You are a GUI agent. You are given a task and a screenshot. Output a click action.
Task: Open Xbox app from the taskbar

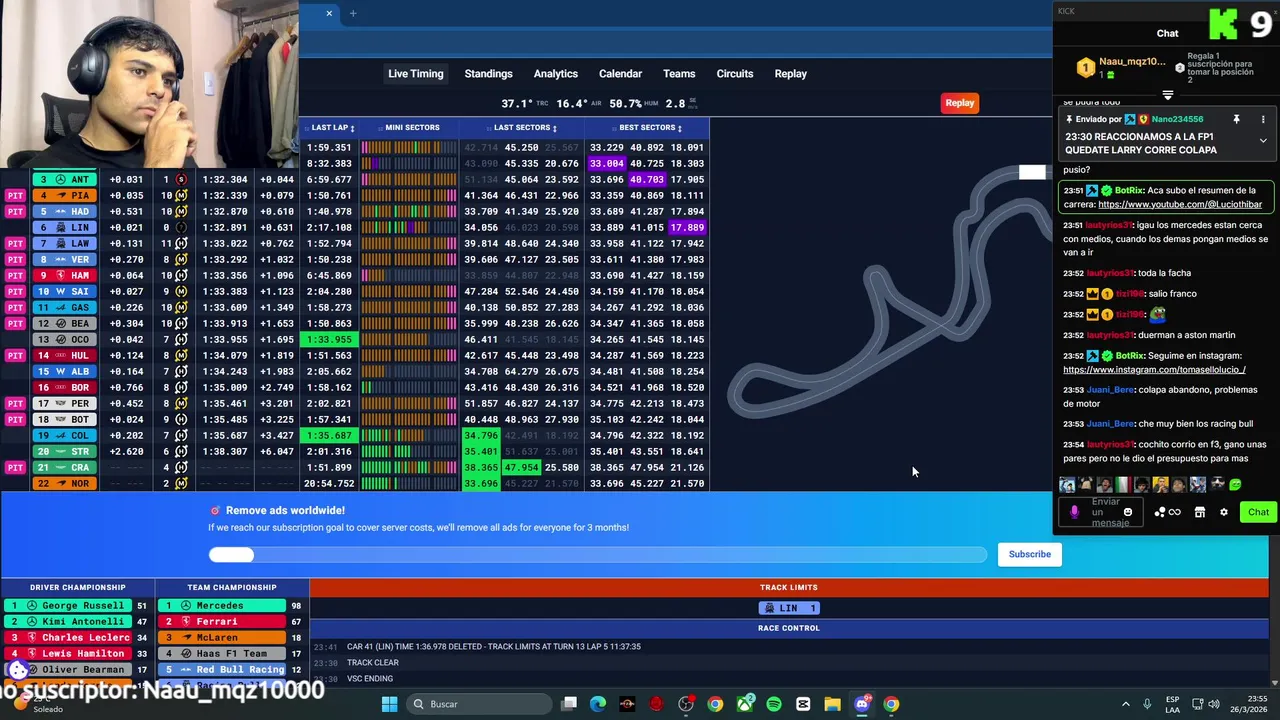pyautogui.click(x=745, y=704)
